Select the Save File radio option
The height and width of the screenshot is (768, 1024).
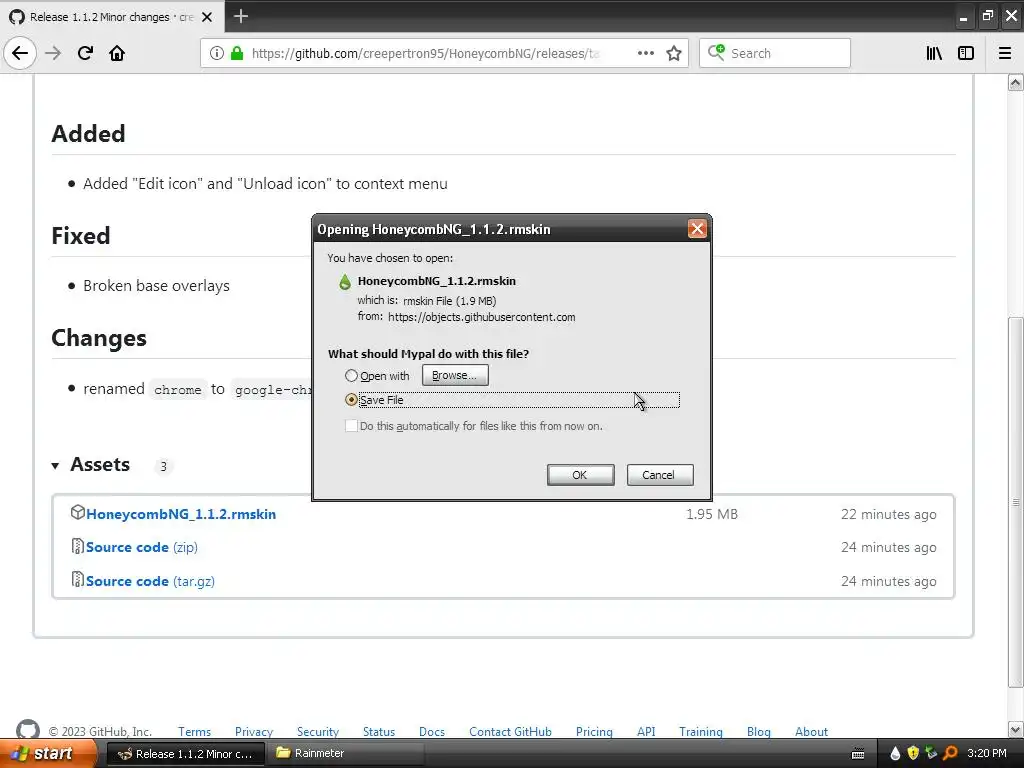click(351, 400)
